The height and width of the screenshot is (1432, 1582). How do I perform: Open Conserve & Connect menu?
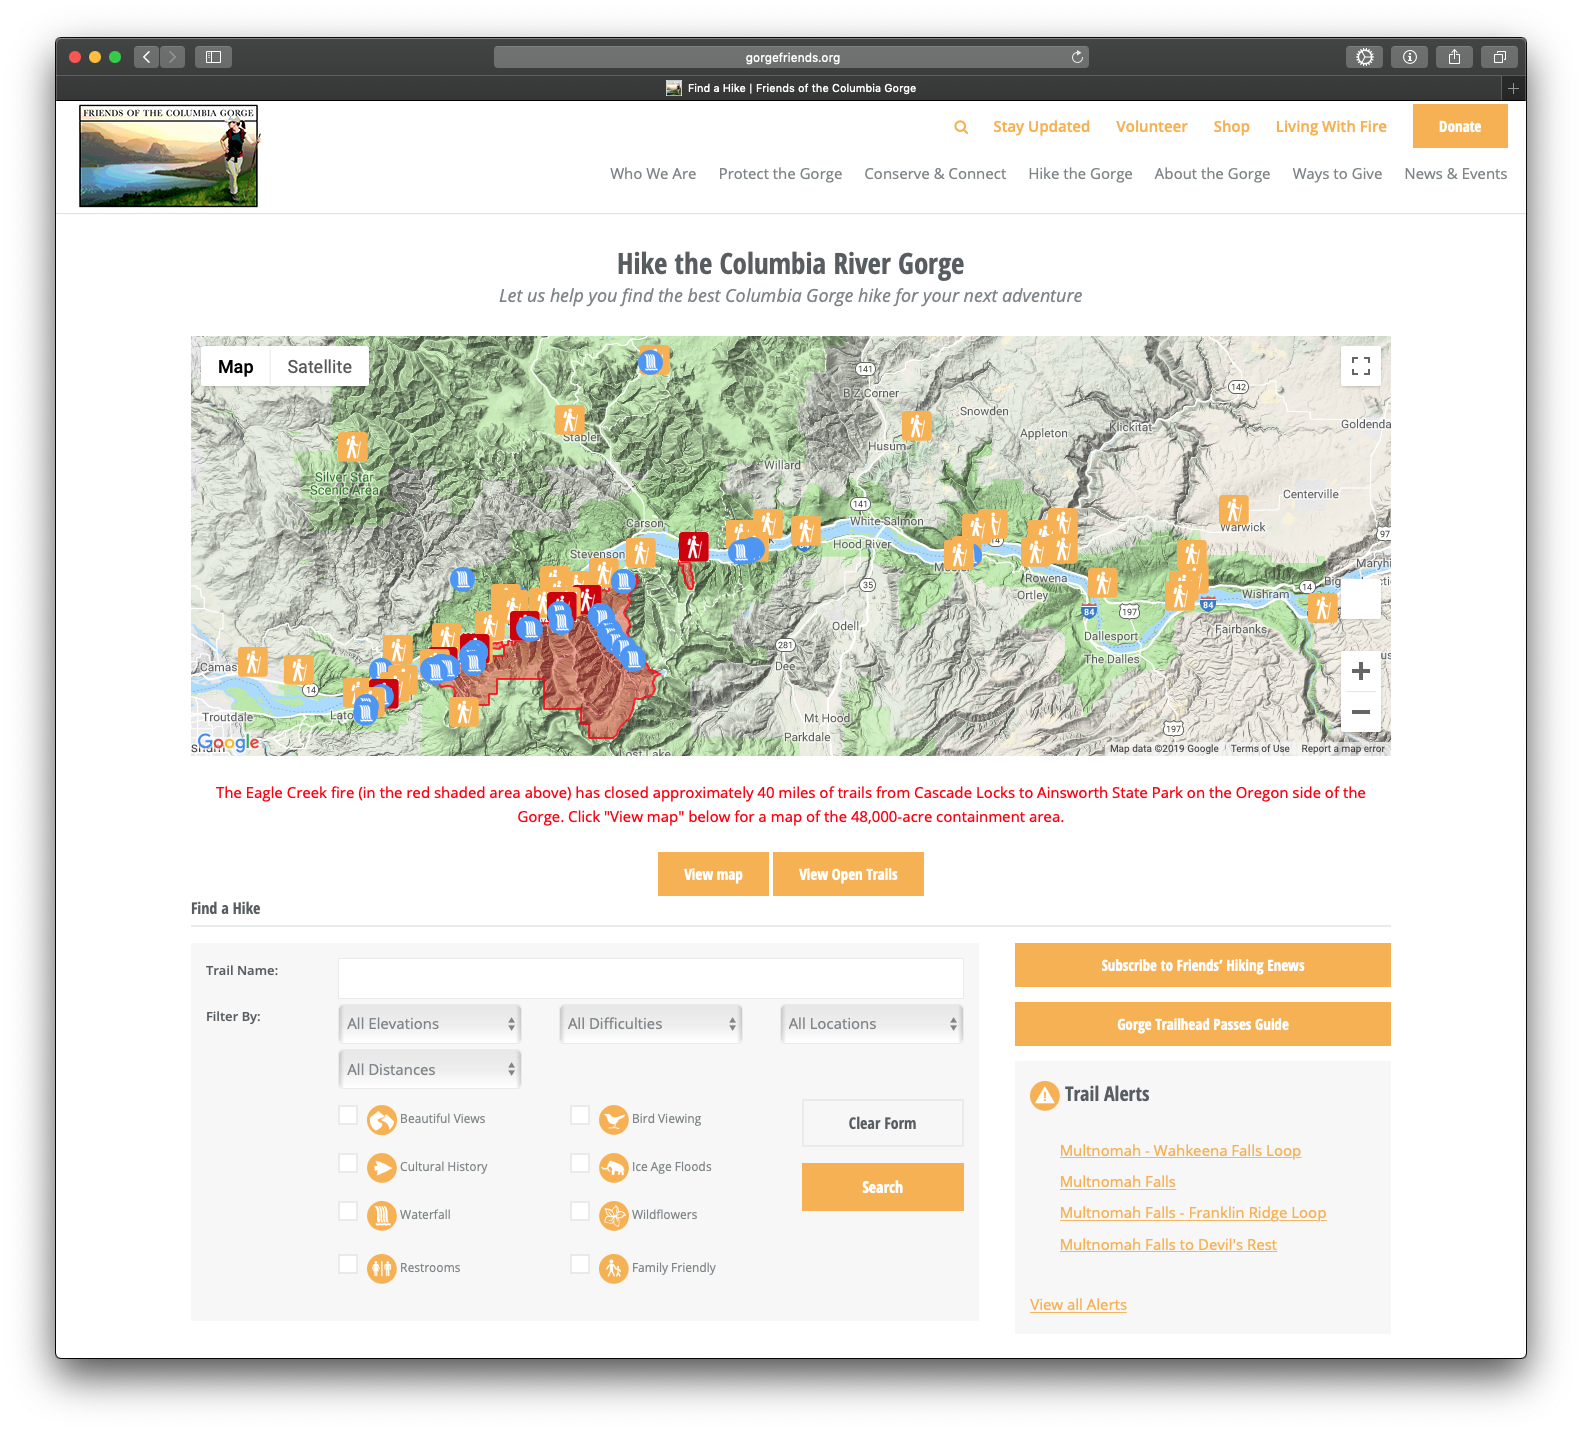coord(935,174)
